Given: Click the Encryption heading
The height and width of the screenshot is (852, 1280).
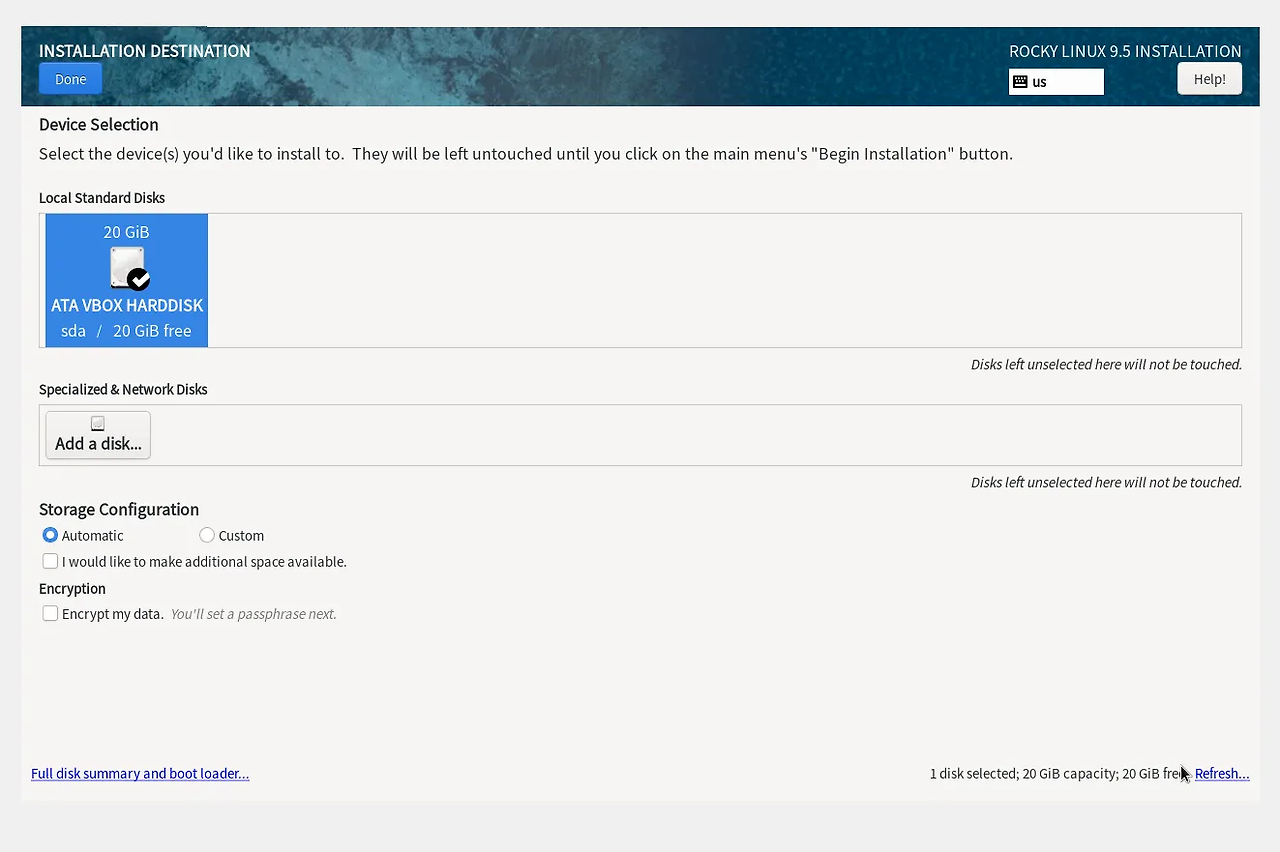Looking at the screenshot, I should (x=72, y=589).
